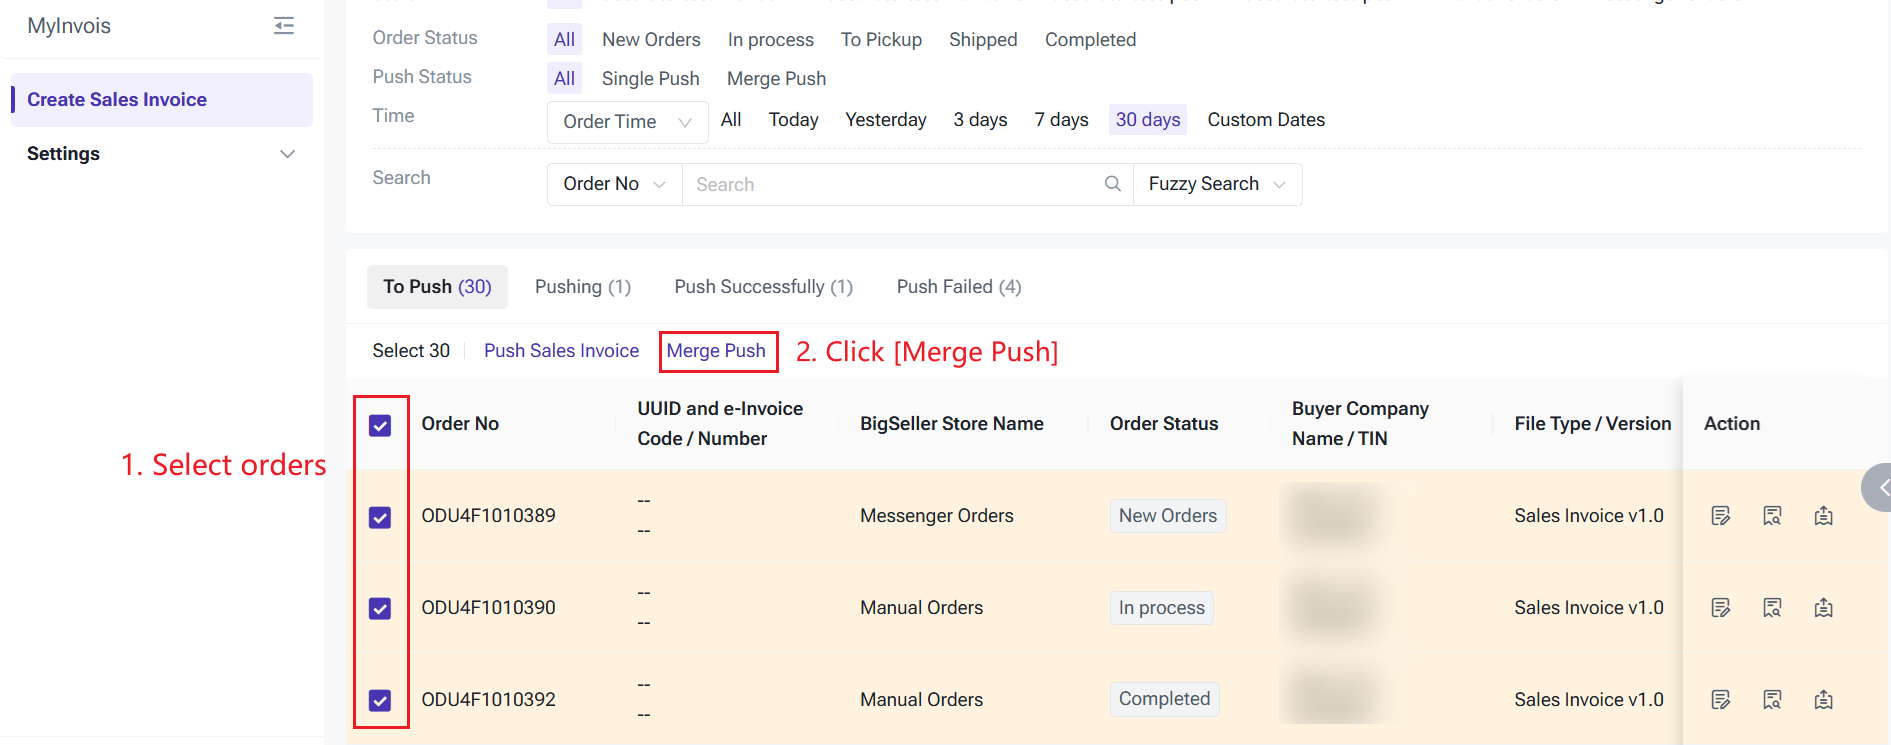Image resolution: width=1891 pixels, height=745 pixels.
Task: Switch to the Push Failed tab
Action: tap(958, 287)
